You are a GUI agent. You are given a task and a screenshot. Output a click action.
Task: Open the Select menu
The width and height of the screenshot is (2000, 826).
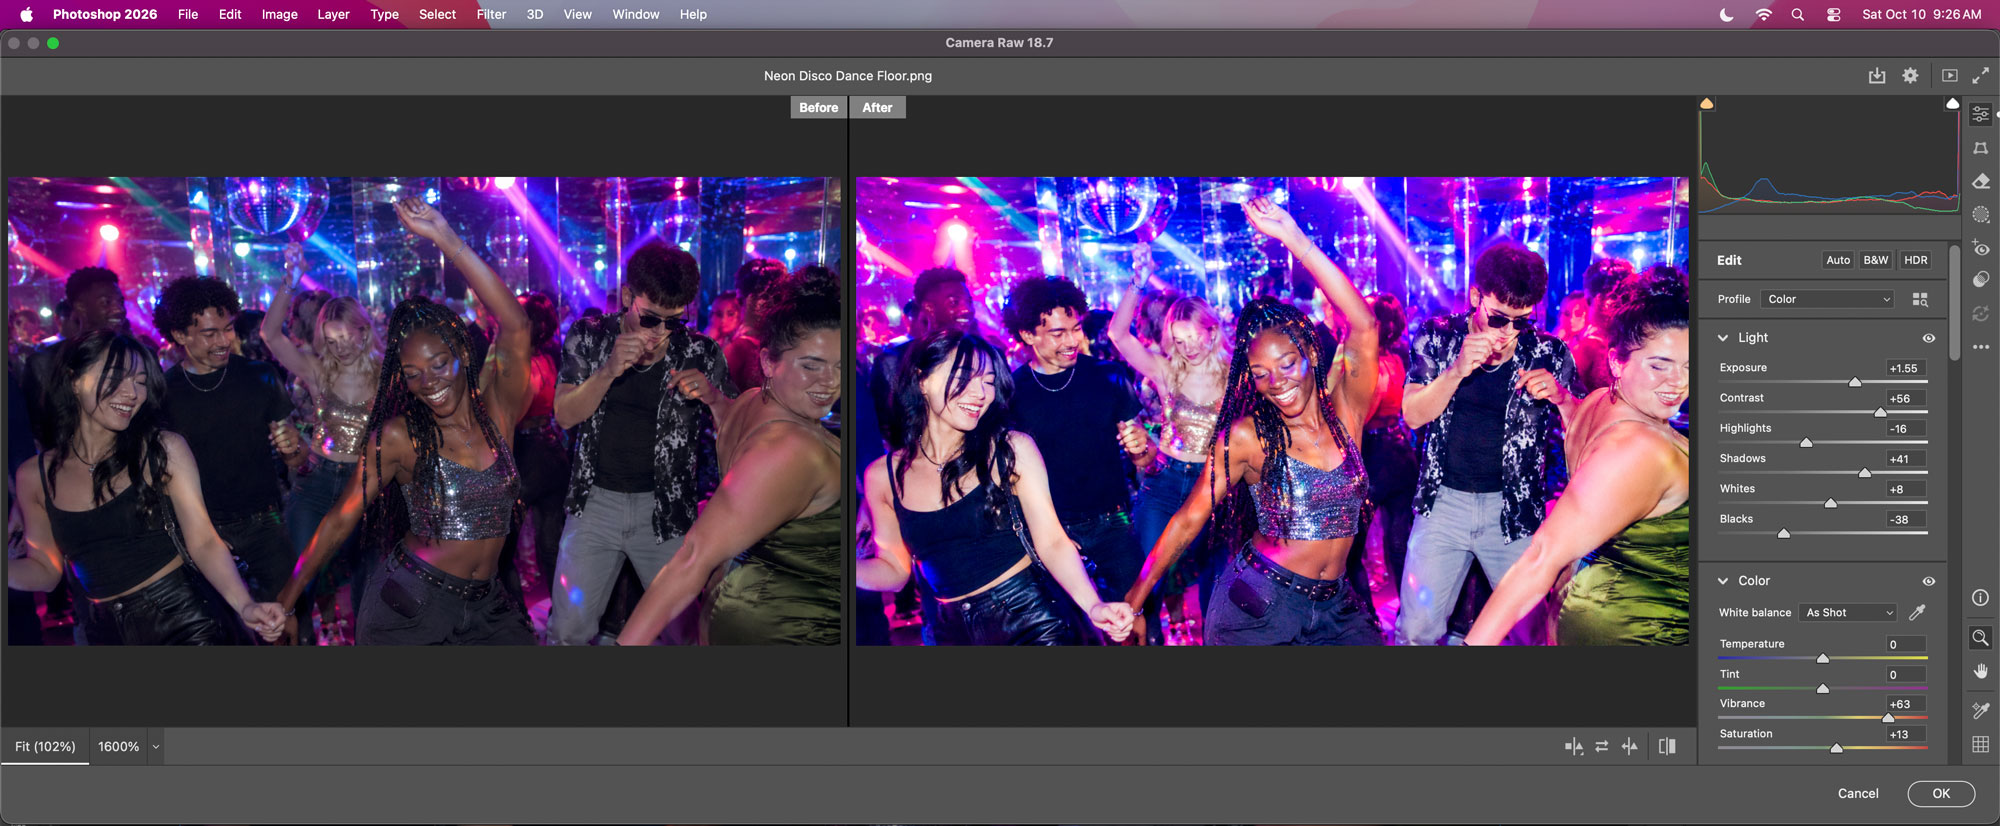[x=437, y=14]
